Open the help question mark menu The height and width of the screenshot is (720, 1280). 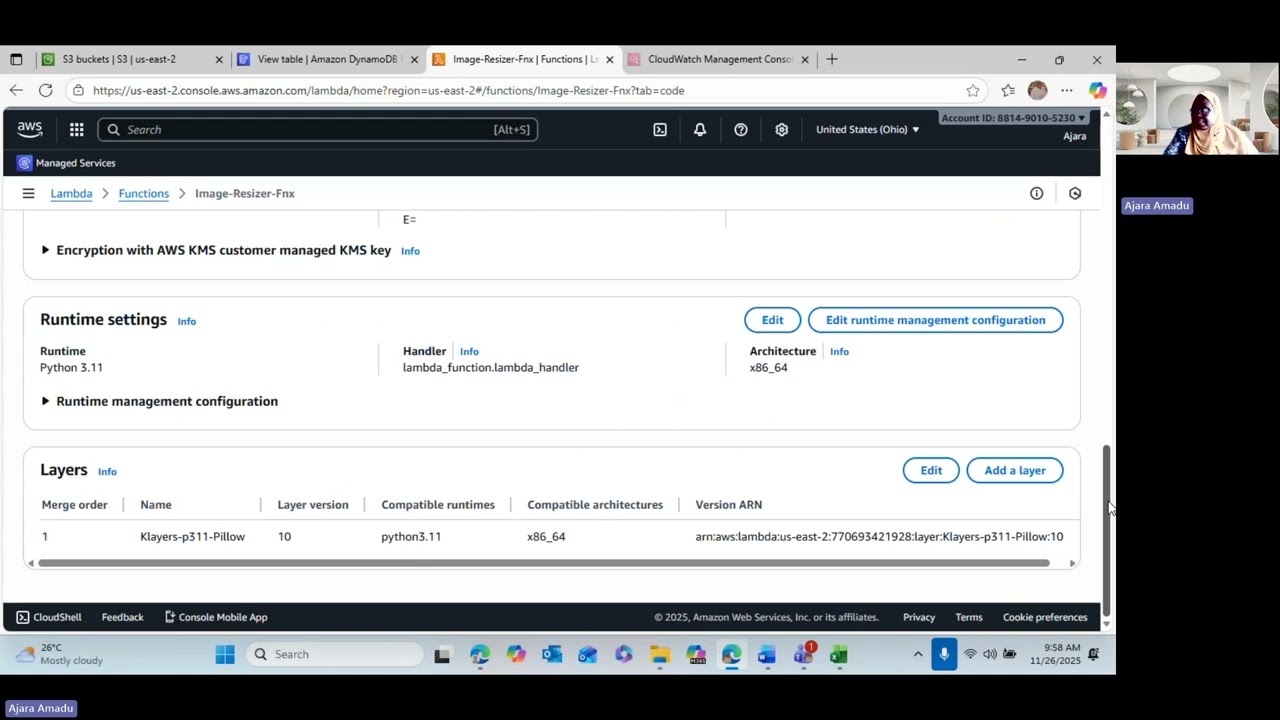(x=741, y=129)
